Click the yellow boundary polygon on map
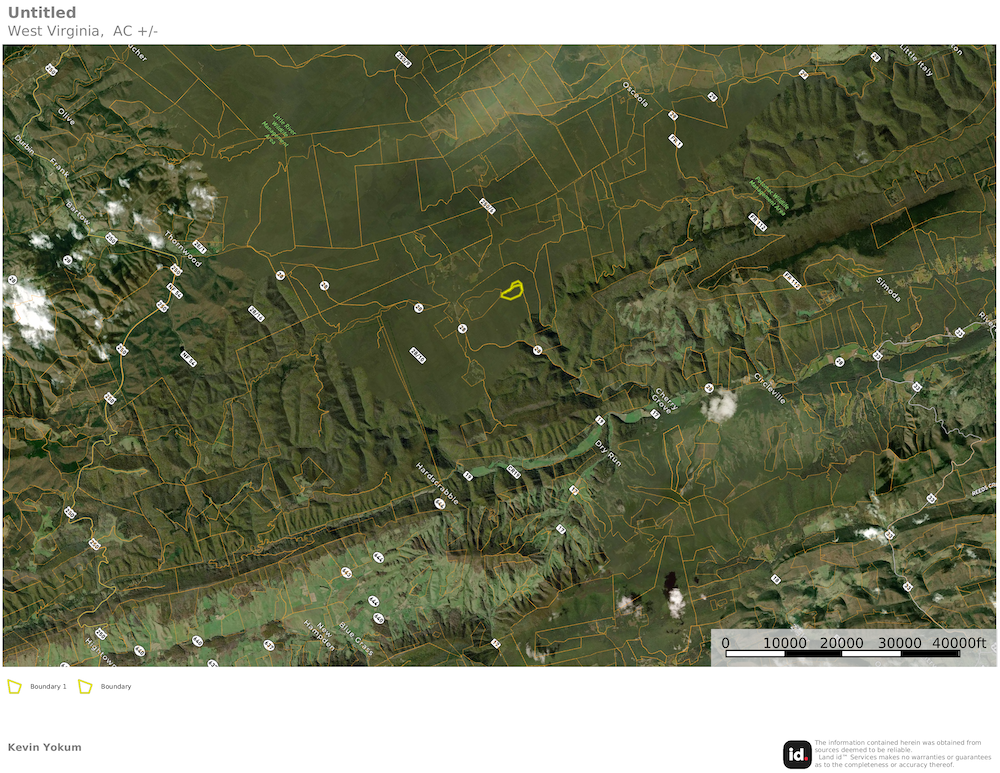This screenshot has width=1000, height=773. [x=511, y=291]
